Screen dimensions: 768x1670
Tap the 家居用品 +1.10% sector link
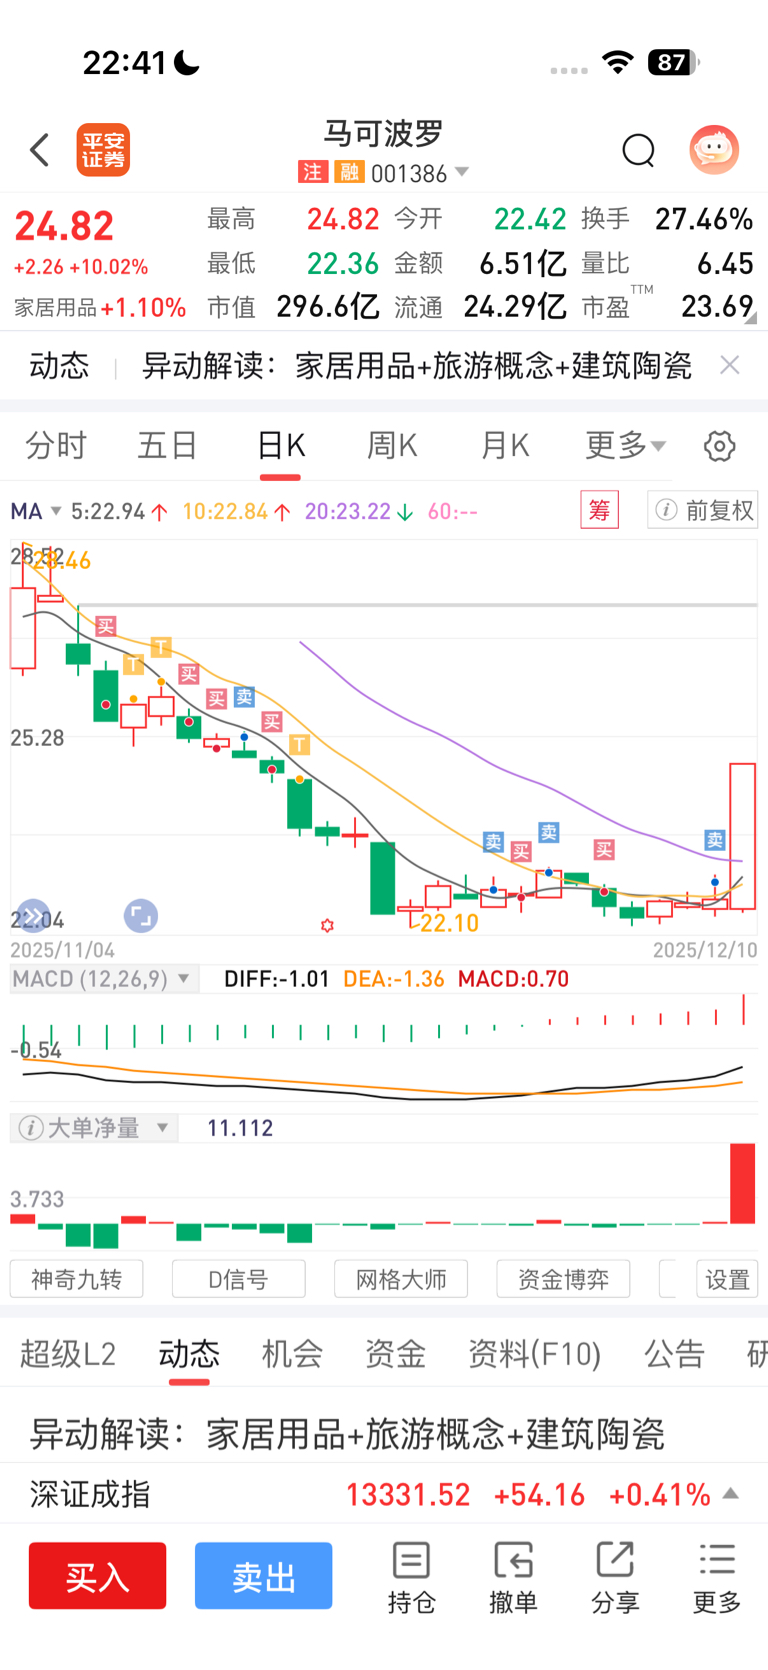(x=100, y=307)
